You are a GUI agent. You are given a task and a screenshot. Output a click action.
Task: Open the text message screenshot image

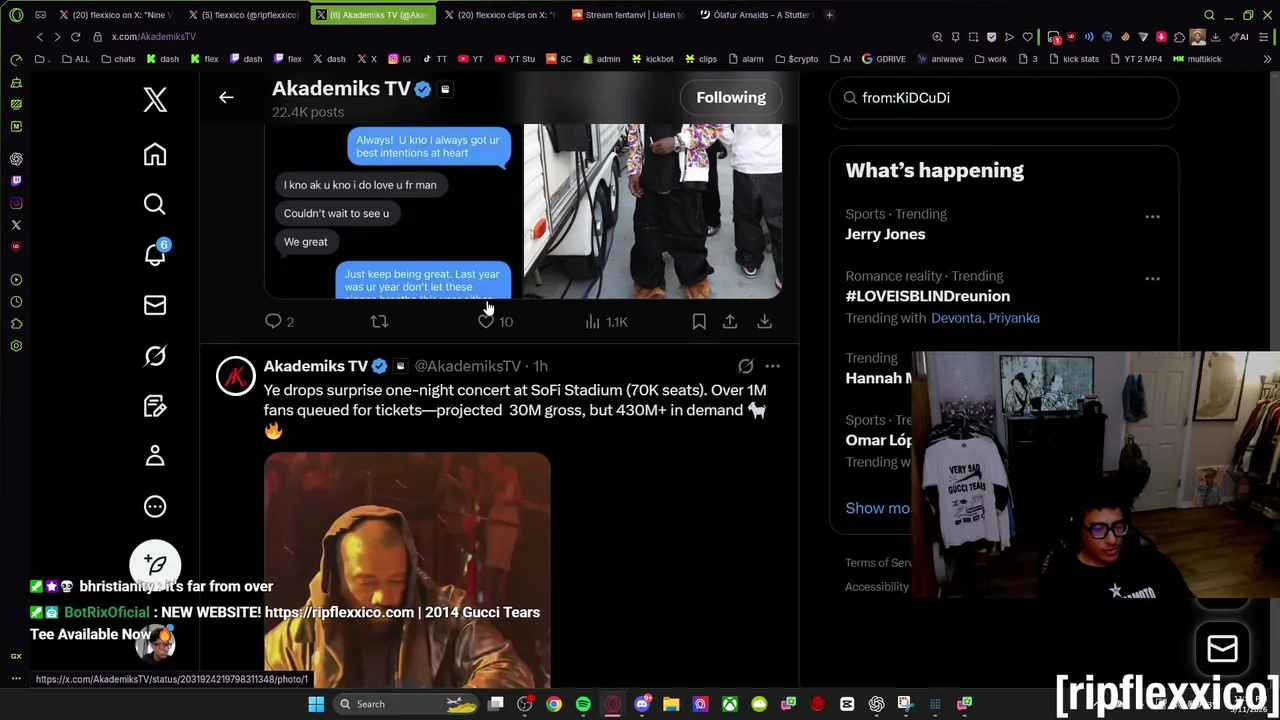point(392,211)
